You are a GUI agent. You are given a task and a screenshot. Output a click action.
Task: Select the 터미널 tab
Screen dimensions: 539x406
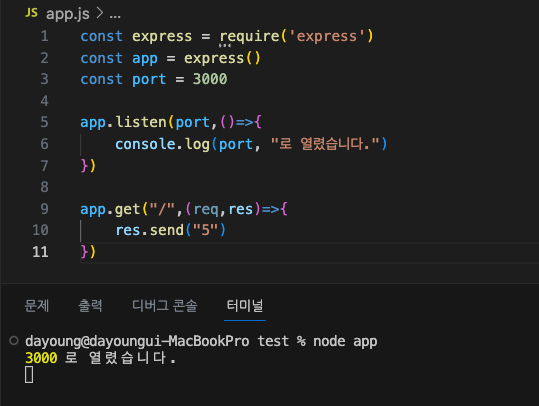tap(245, 305)
